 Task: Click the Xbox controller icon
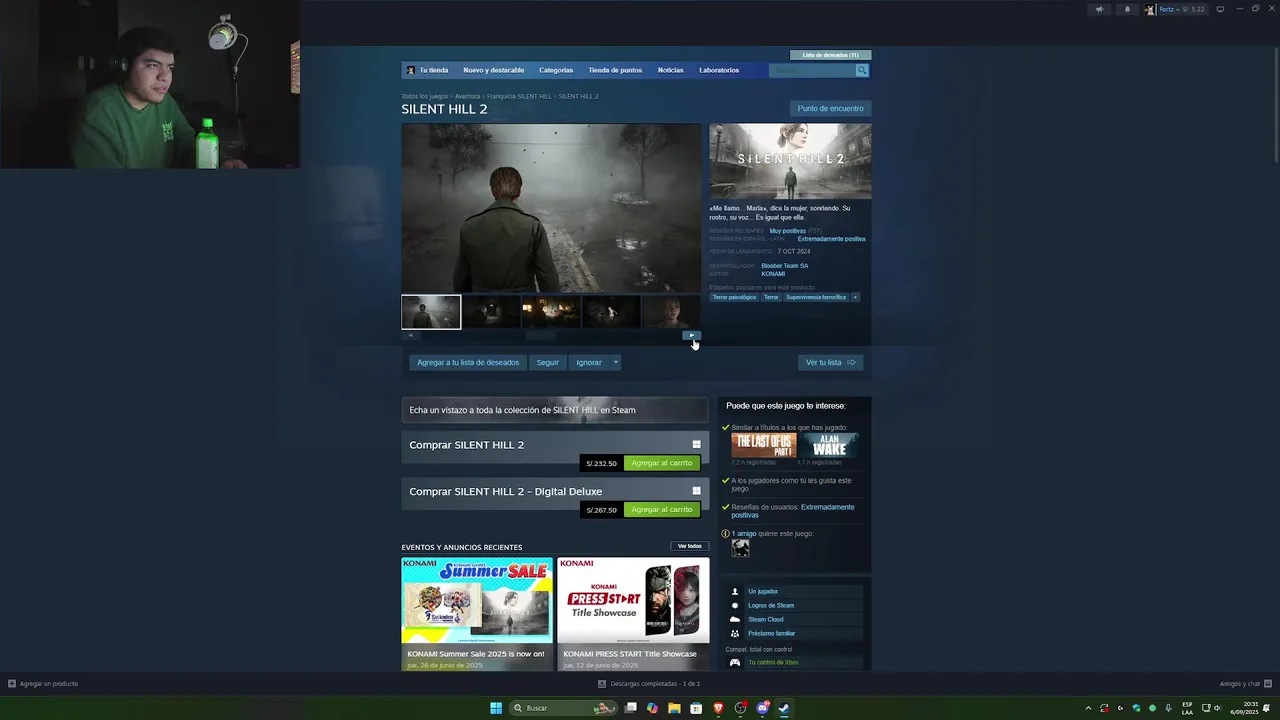[x=735, y=662]
